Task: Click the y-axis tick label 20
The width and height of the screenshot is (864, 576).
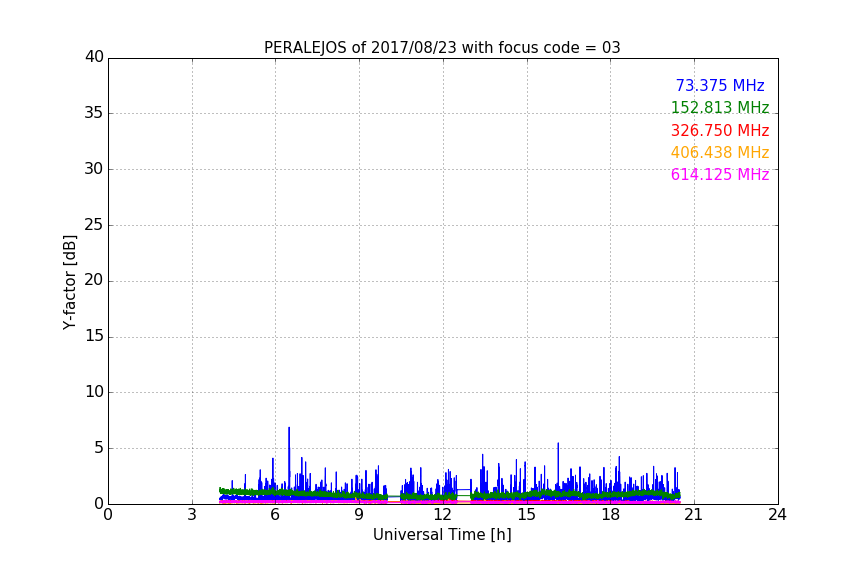Action: tap(94, 281)
